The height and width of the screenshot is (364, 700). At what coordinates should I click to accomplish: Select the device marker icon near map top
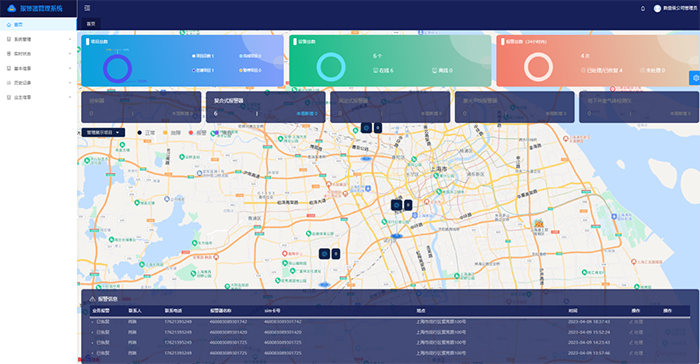[x=367, y=128]
